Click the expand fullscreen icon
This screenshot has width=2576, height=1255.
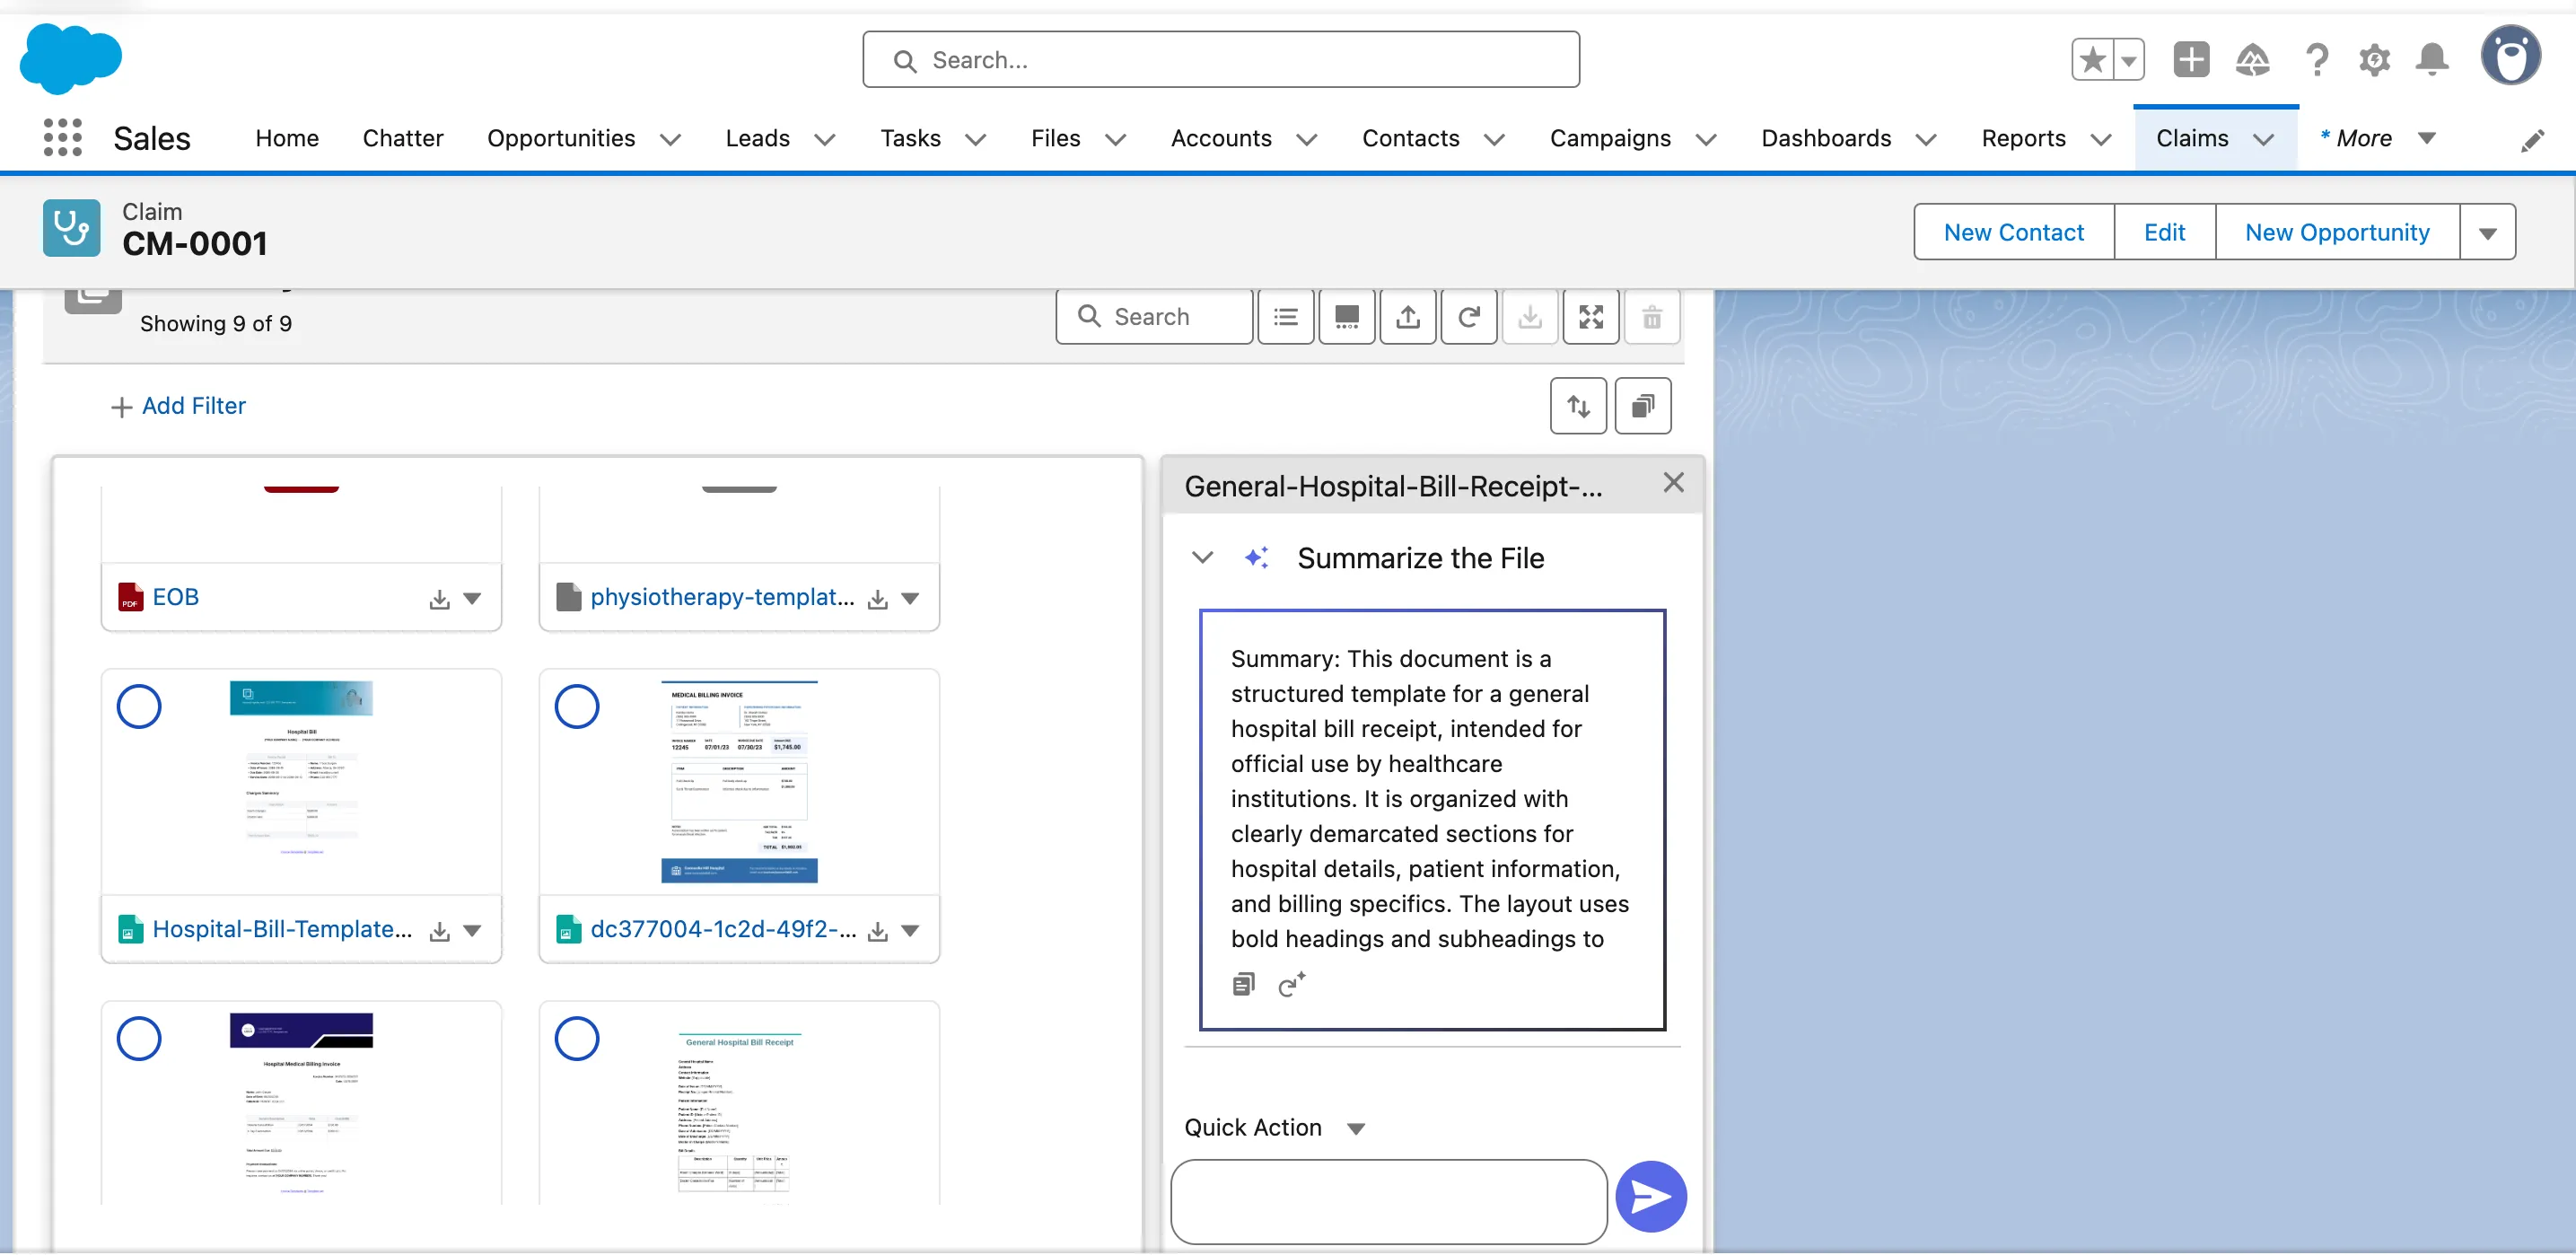point(1590,317)
